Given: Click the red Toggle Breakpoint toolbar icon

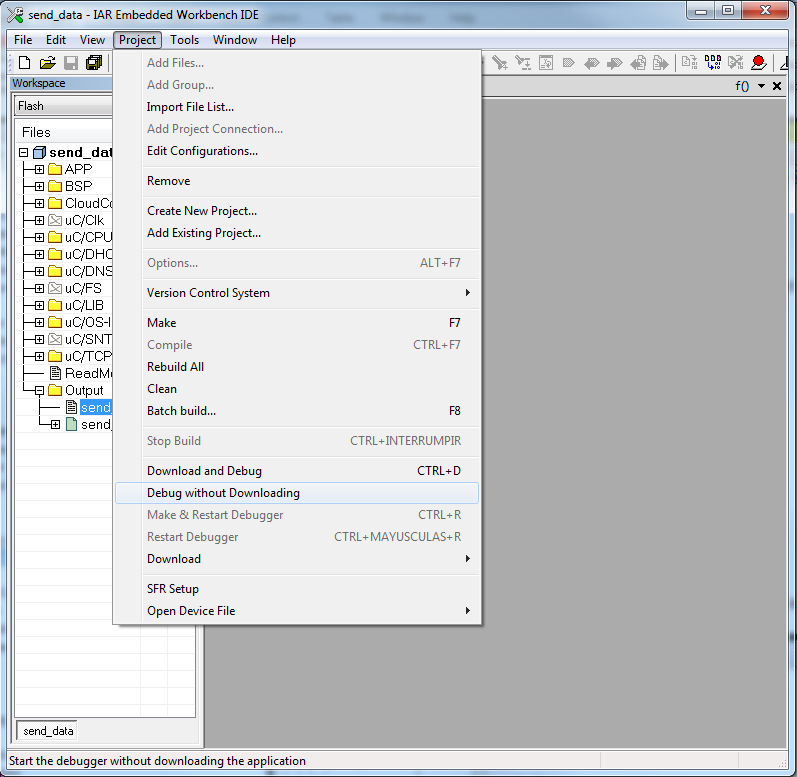Looking at the screenshot, I should tap(758, 63).
